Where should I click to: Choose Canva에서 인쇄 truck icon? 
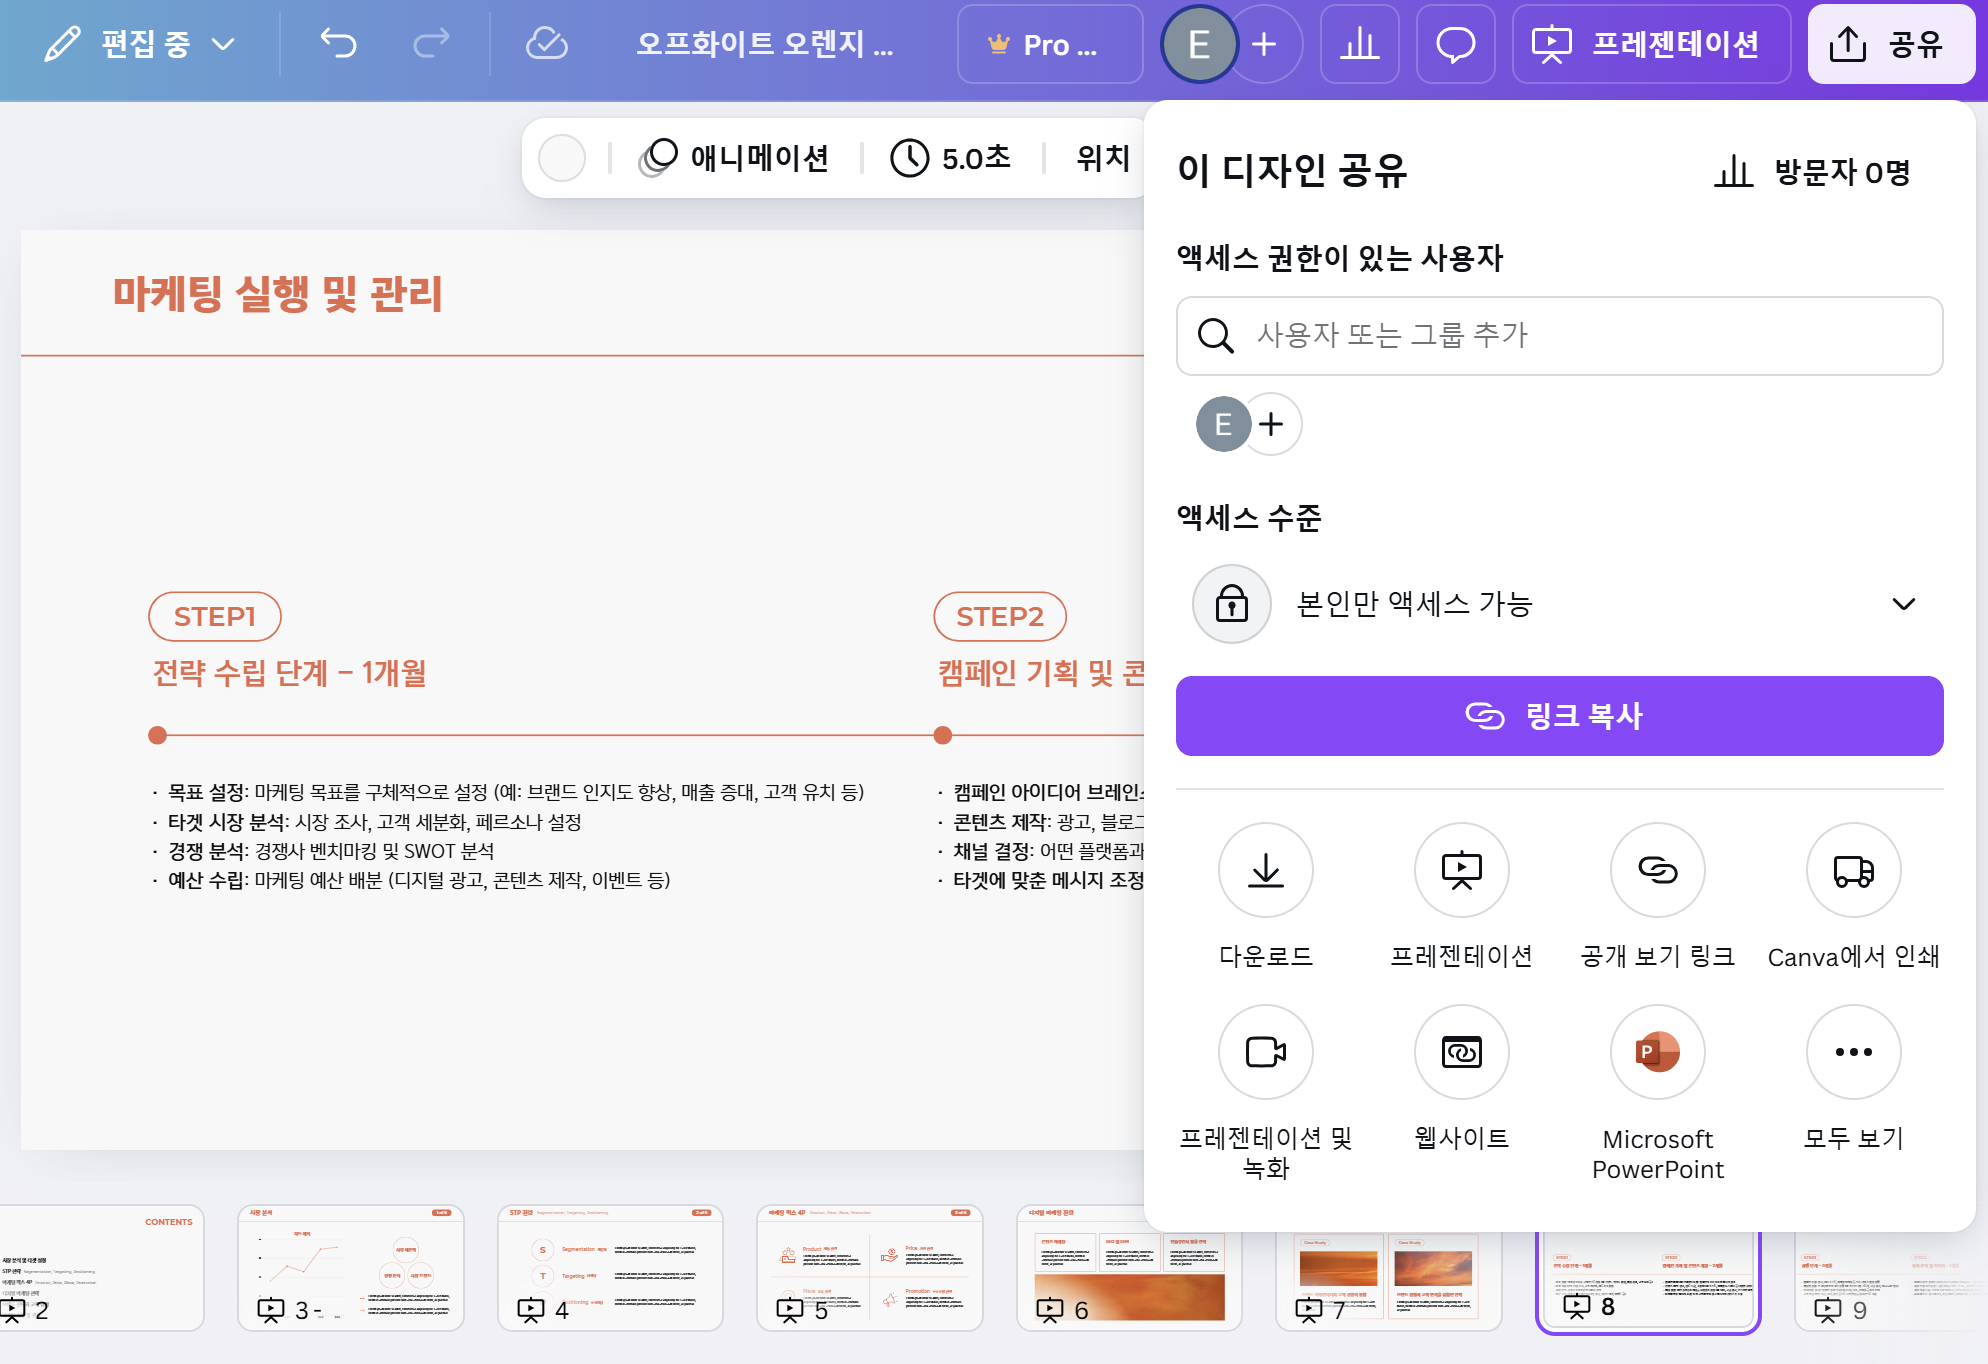1854,870
